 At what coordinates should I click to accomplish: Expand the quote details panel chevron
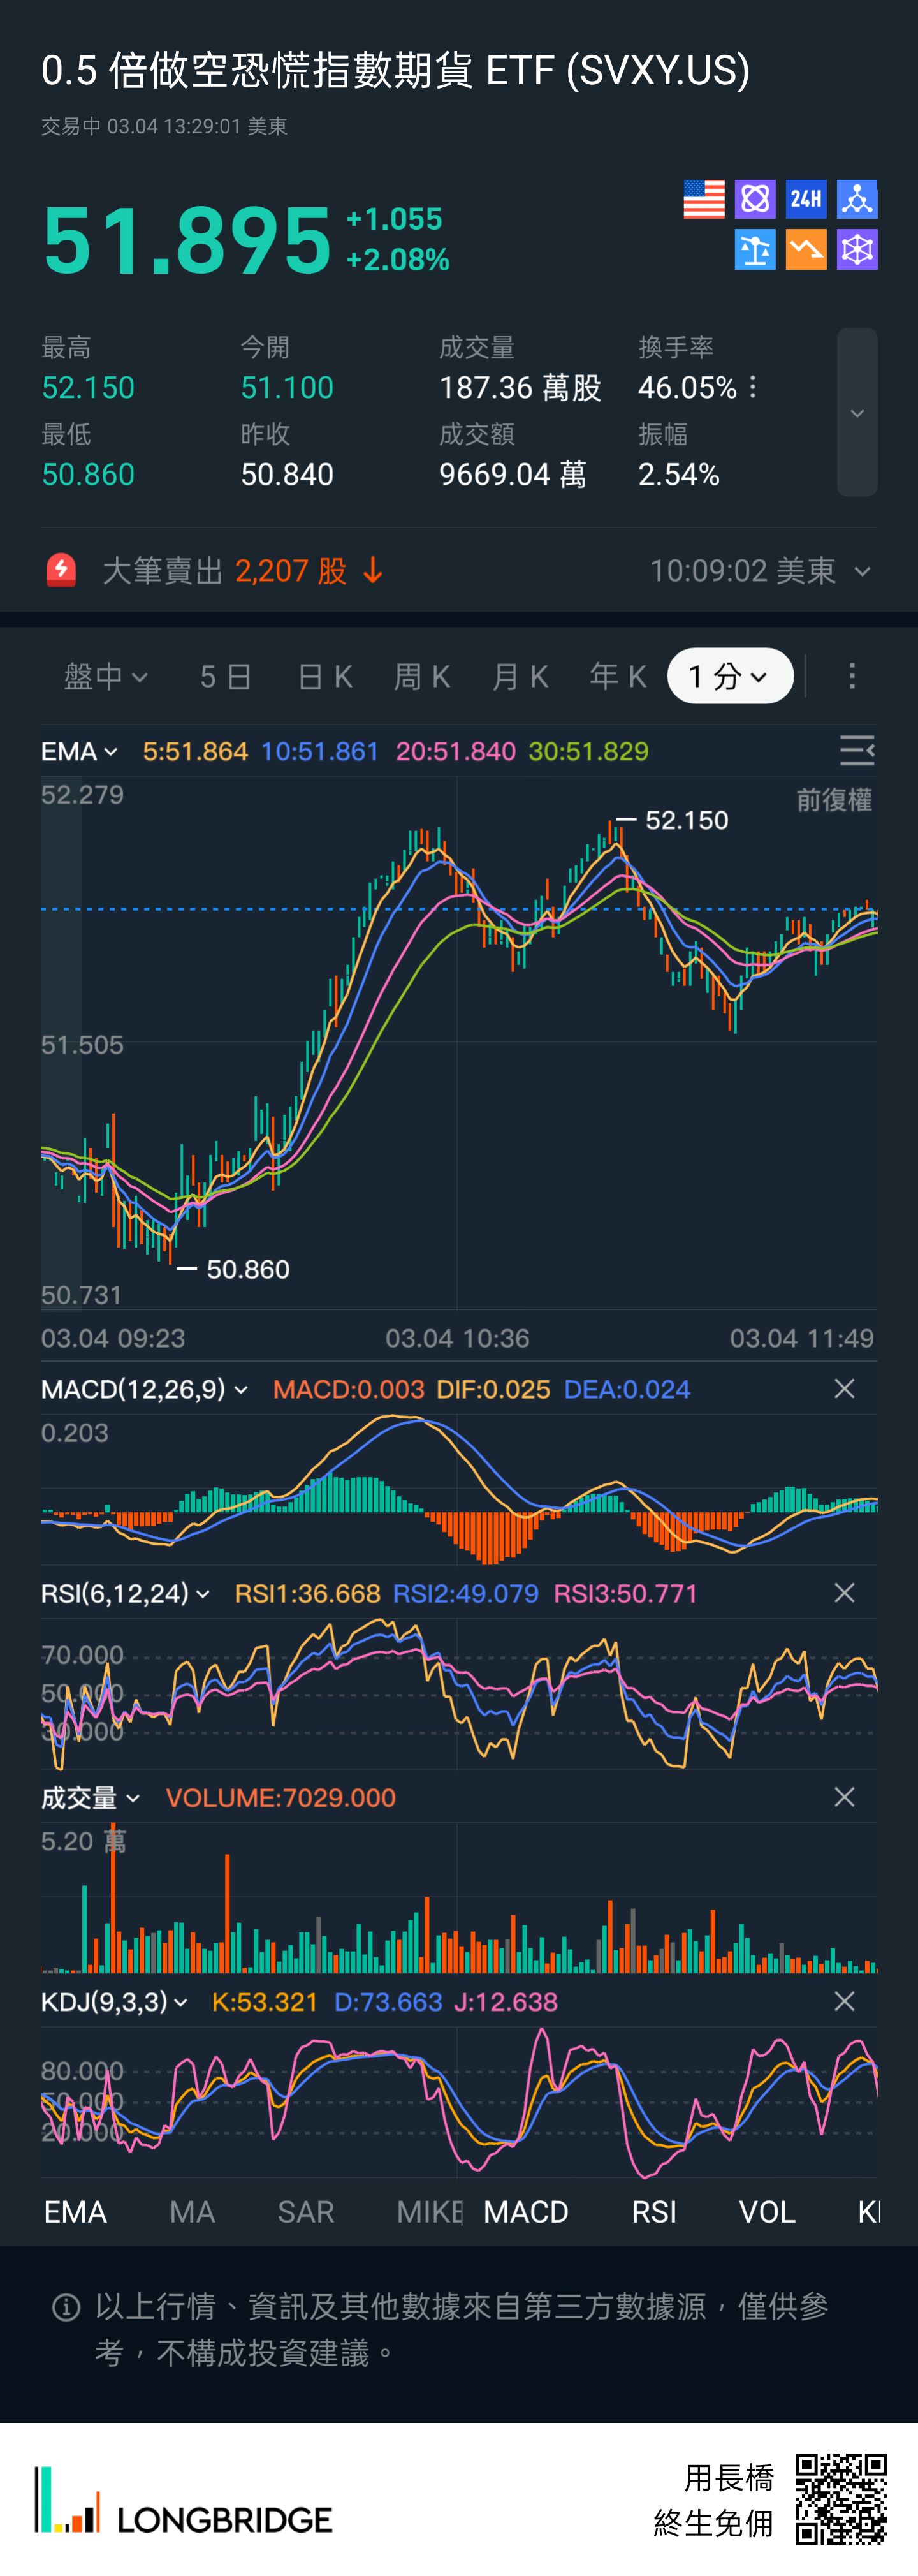click(857, 412)
